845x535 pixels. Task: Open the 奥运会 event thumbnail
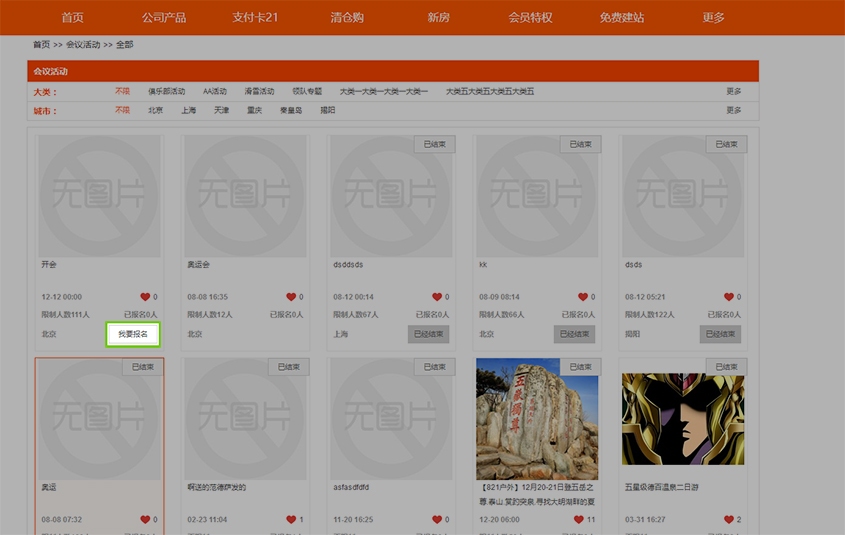(x=245, y=196)
